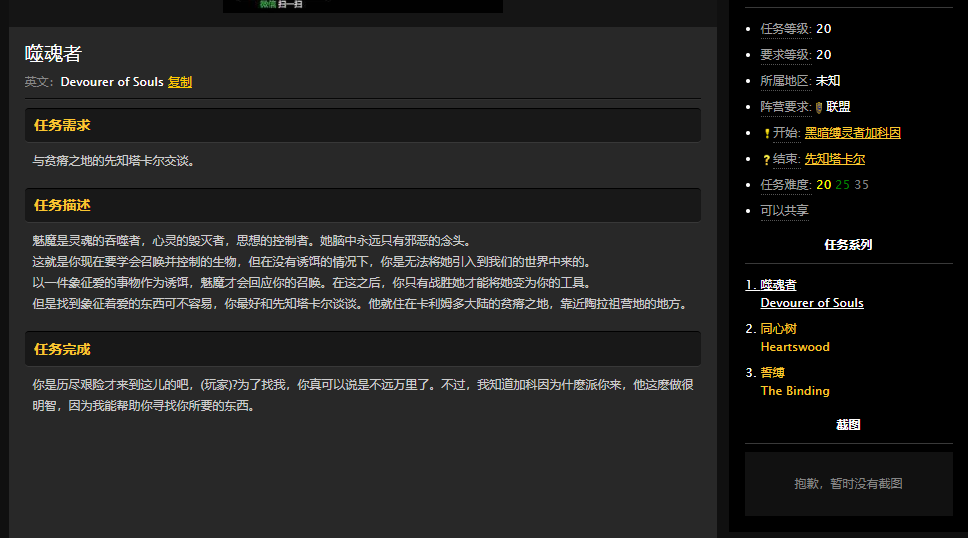Click the green difficulty value 25
This screenshot has height=538, width=968.
(842, 185)
